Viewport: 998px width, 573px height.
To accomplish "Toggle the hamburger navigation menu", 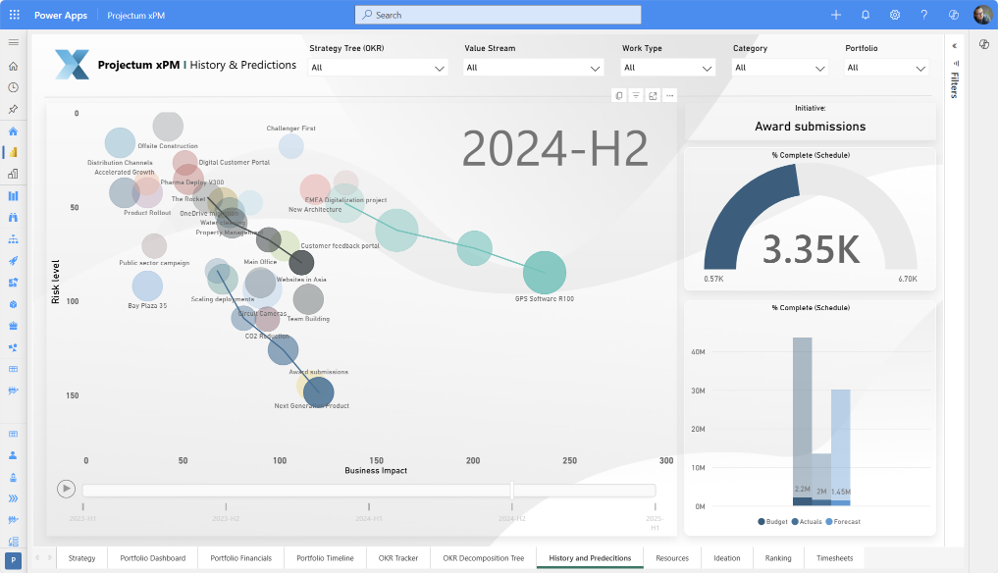I will [14, 42].
